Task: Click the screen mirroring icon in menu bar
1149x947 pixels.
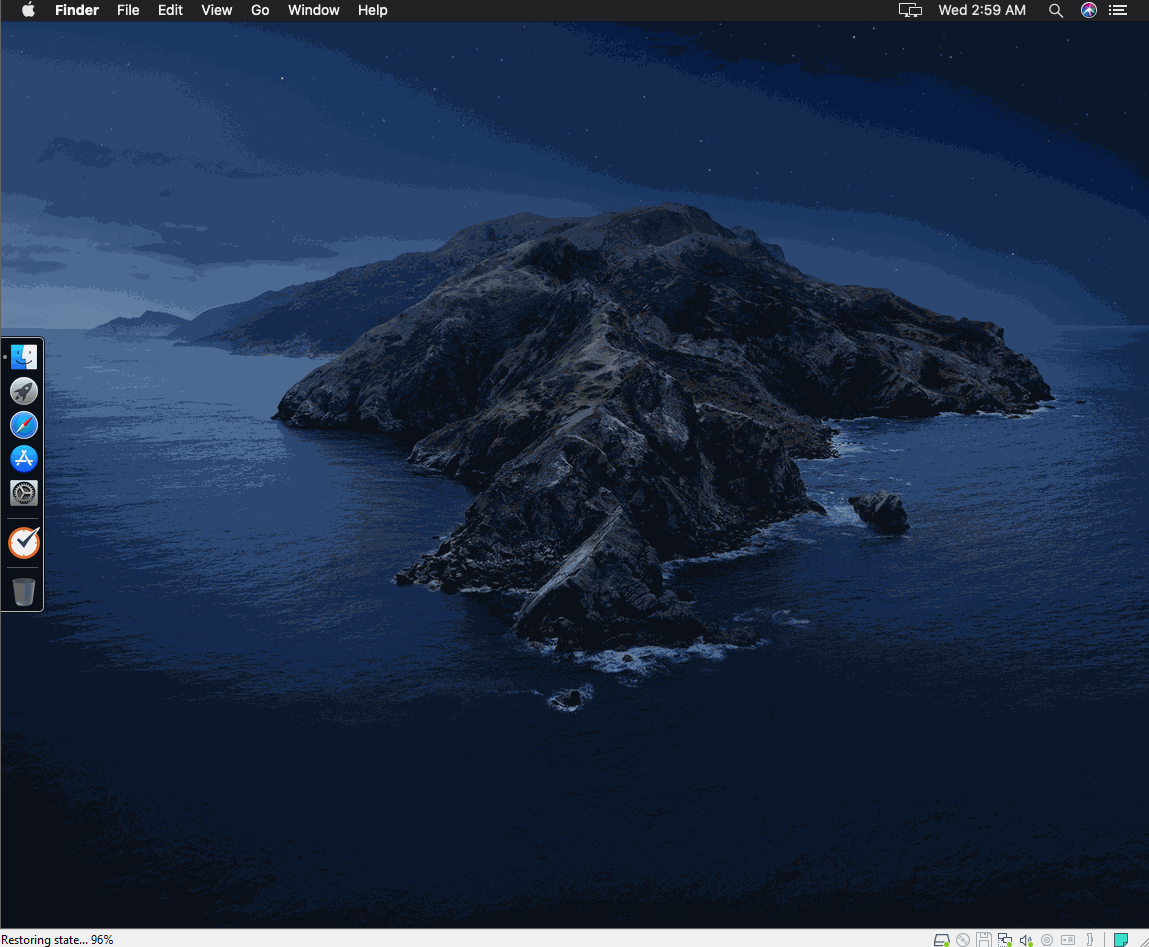Action: 910,10
